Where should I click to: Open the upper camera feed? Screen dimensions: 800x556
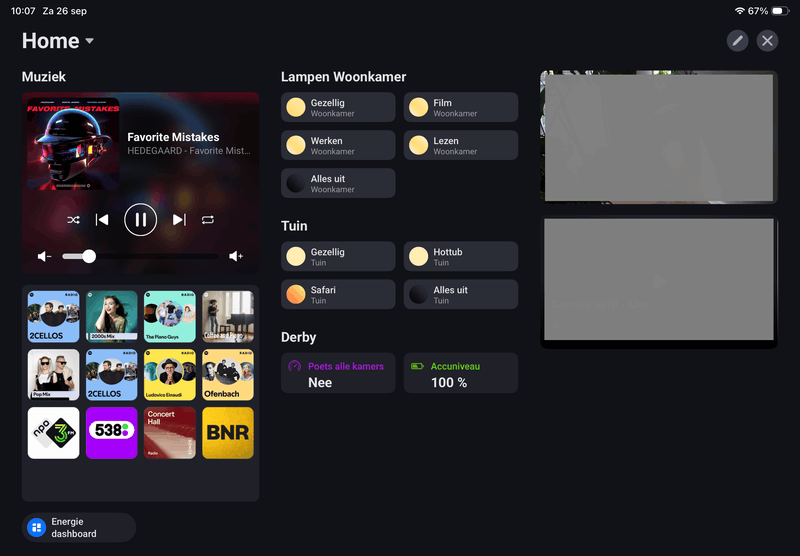tap(659, 137)
